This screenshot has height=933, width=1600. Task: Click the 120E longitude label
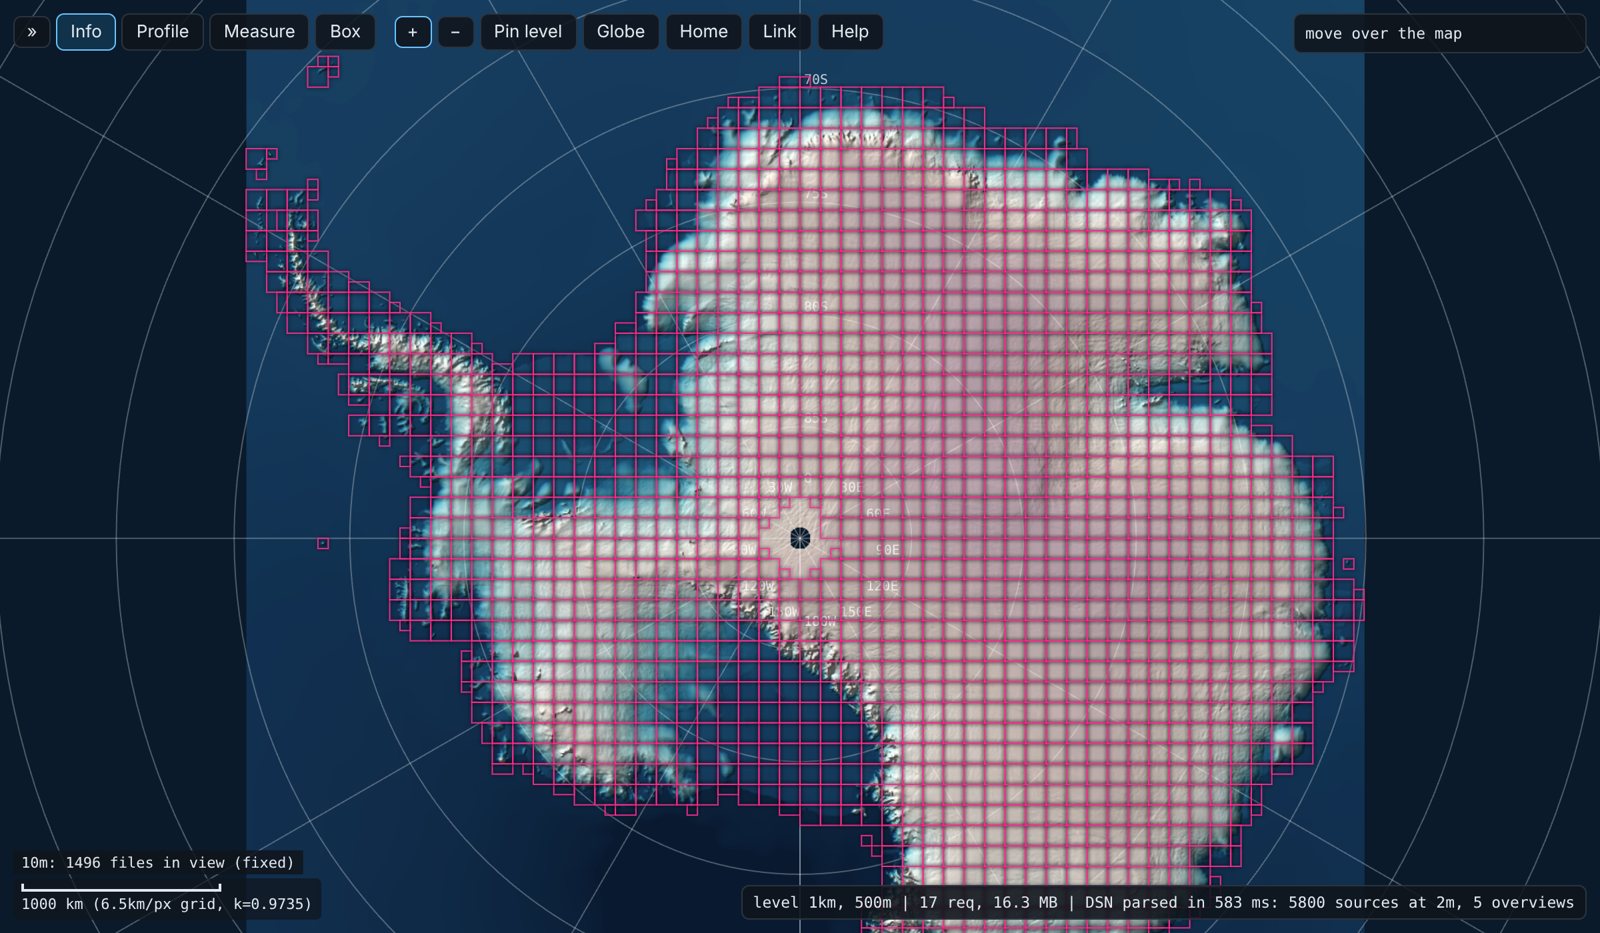point(883,586)
